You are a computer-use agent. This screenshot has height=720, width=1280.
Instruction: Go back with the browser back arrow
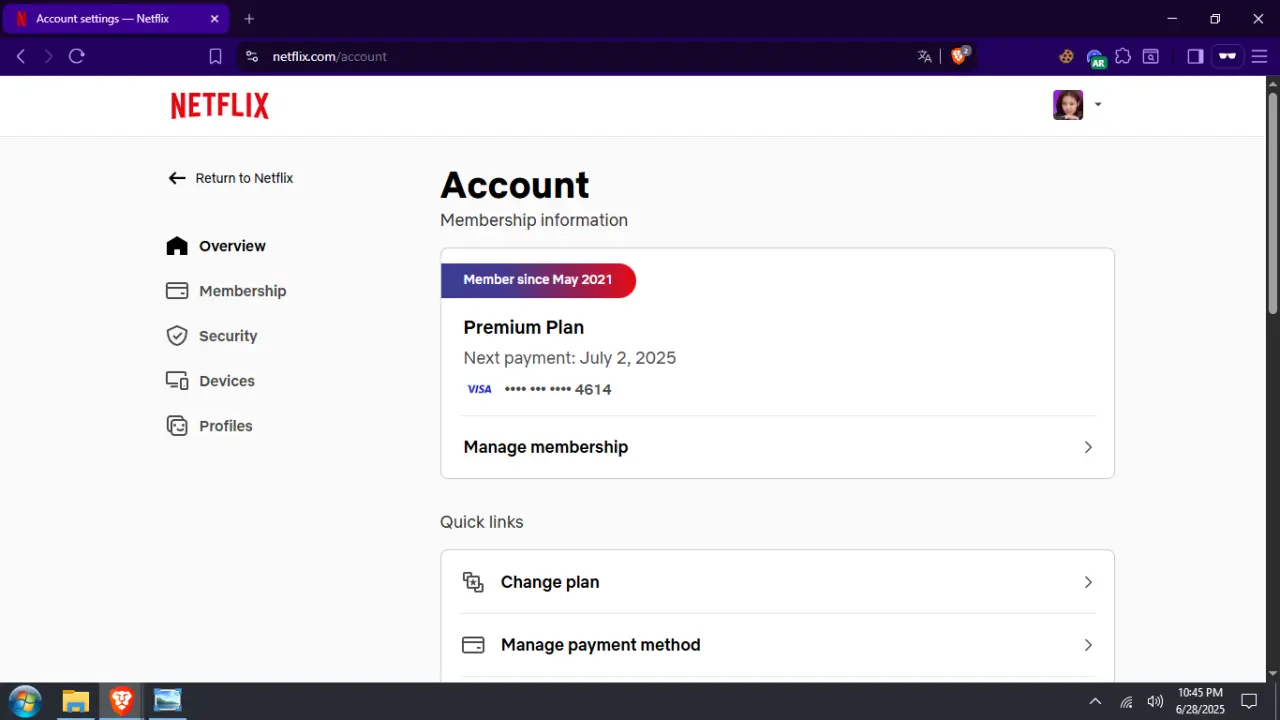click(x=21, y=56)
